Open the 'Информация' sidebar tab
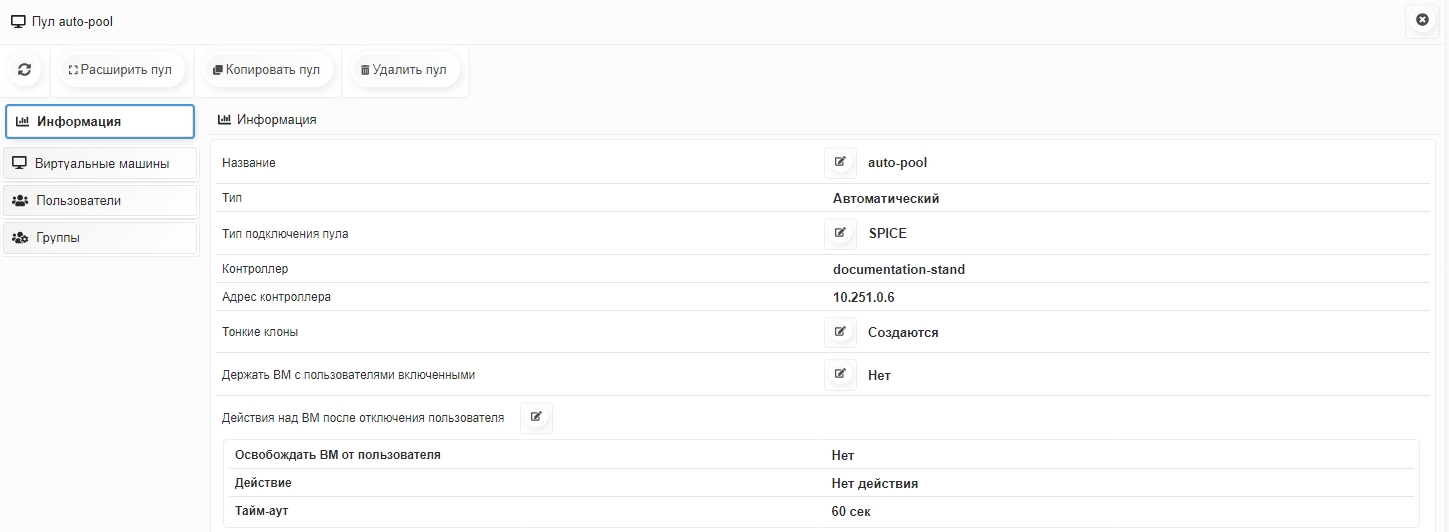1449x532 pixels. click(x=100, y=122)
